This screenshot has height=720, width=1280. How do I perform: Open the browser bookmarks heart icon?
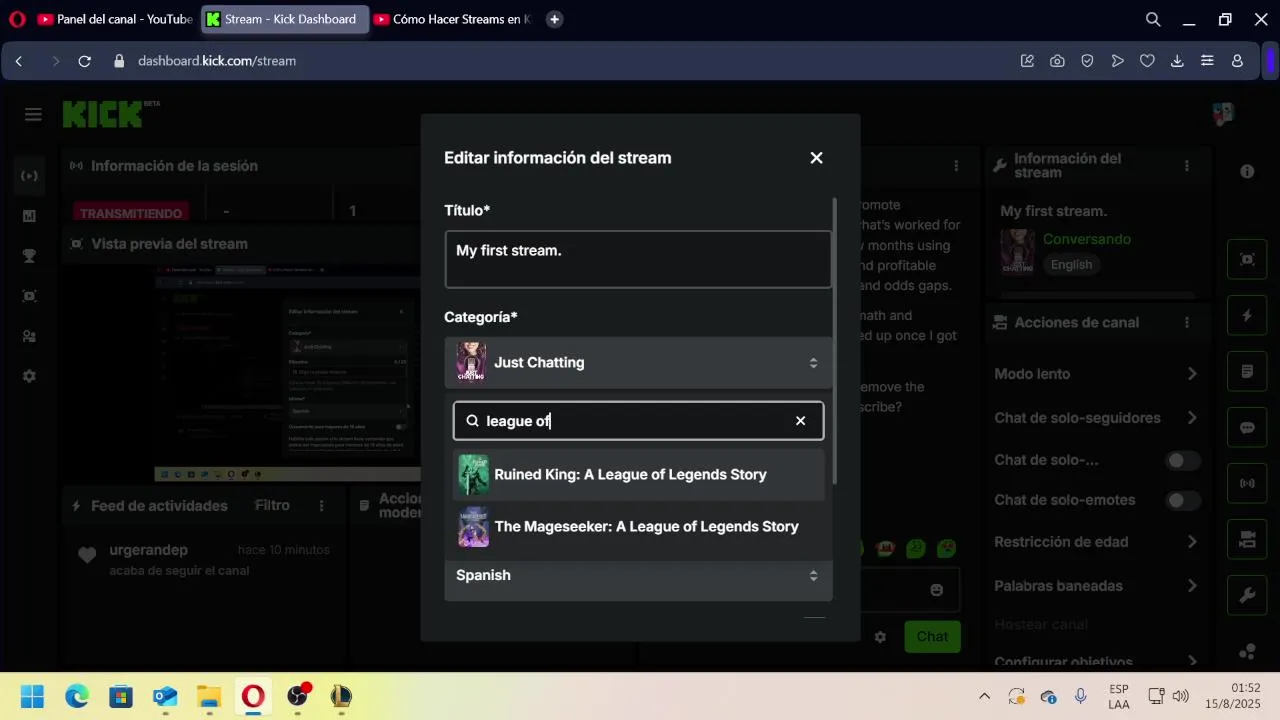coord(1147,61)
